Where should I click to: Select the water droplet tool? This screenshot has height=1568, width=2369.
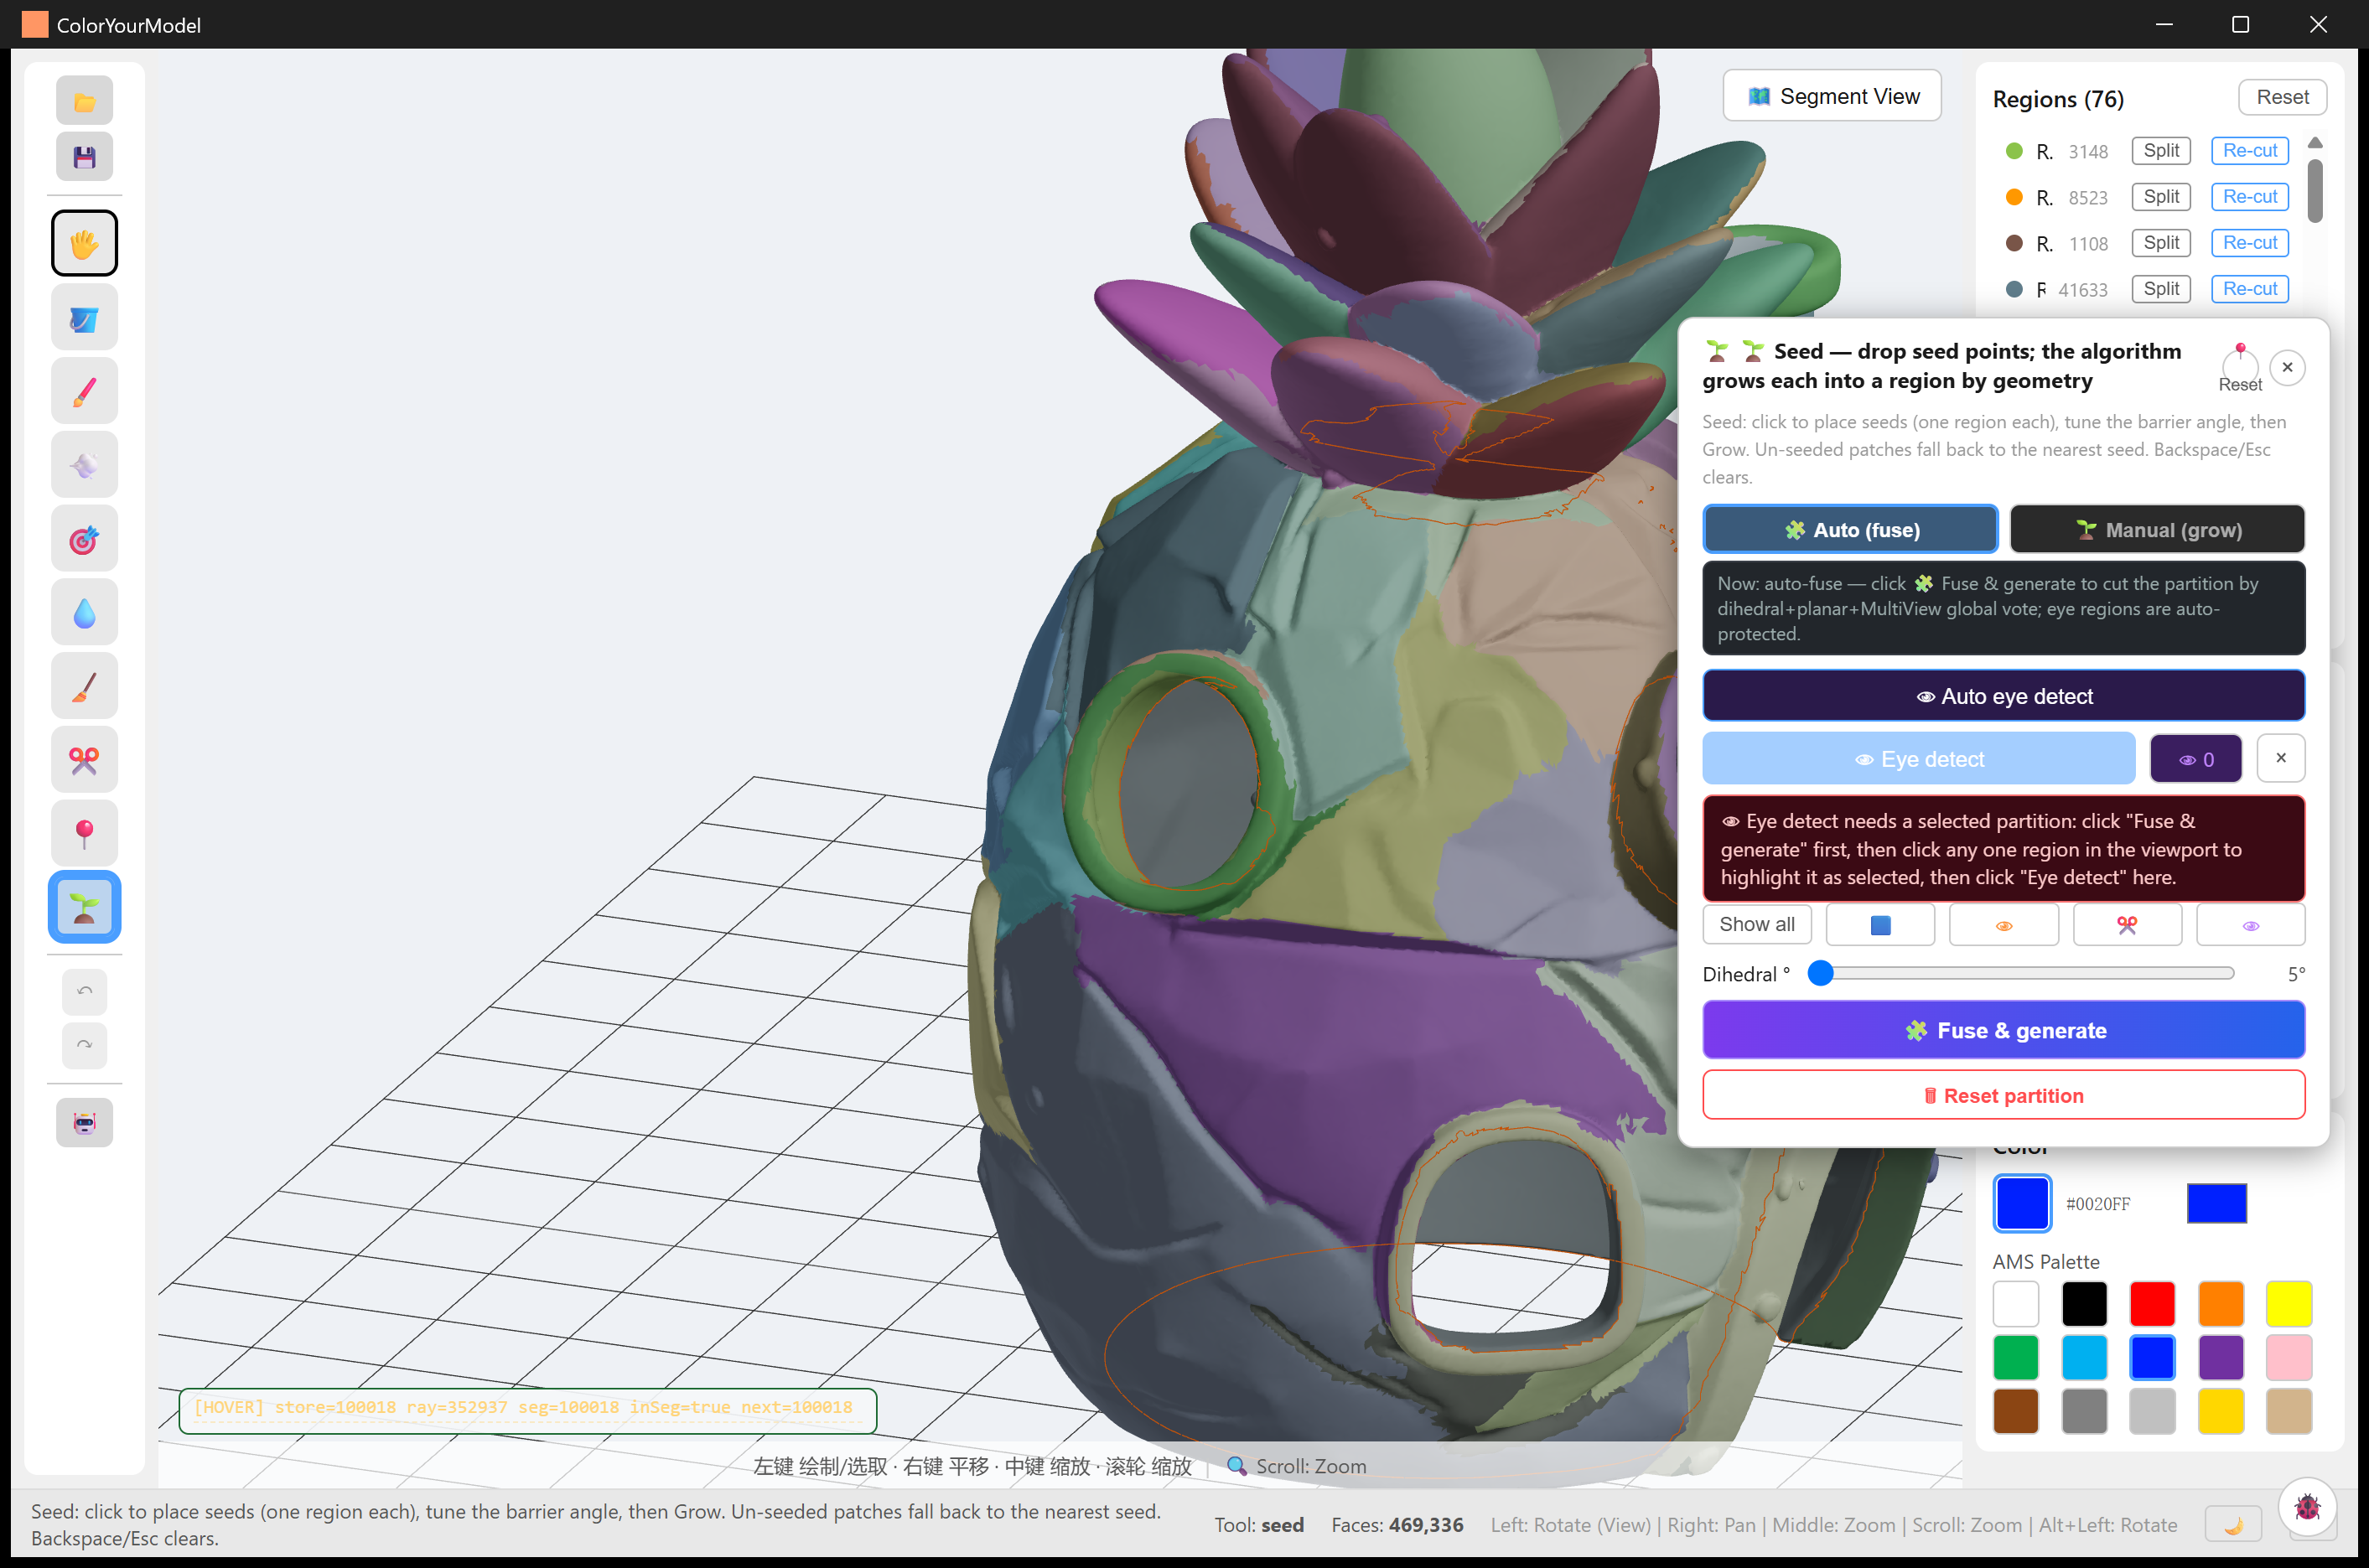coord(84,613)
